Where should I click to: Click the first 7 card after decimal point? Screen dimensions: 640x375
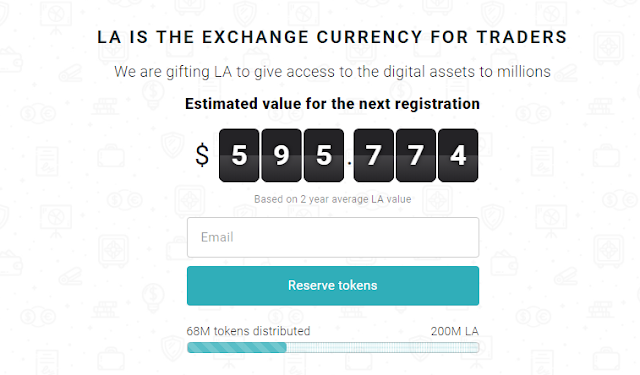[373, 155]
